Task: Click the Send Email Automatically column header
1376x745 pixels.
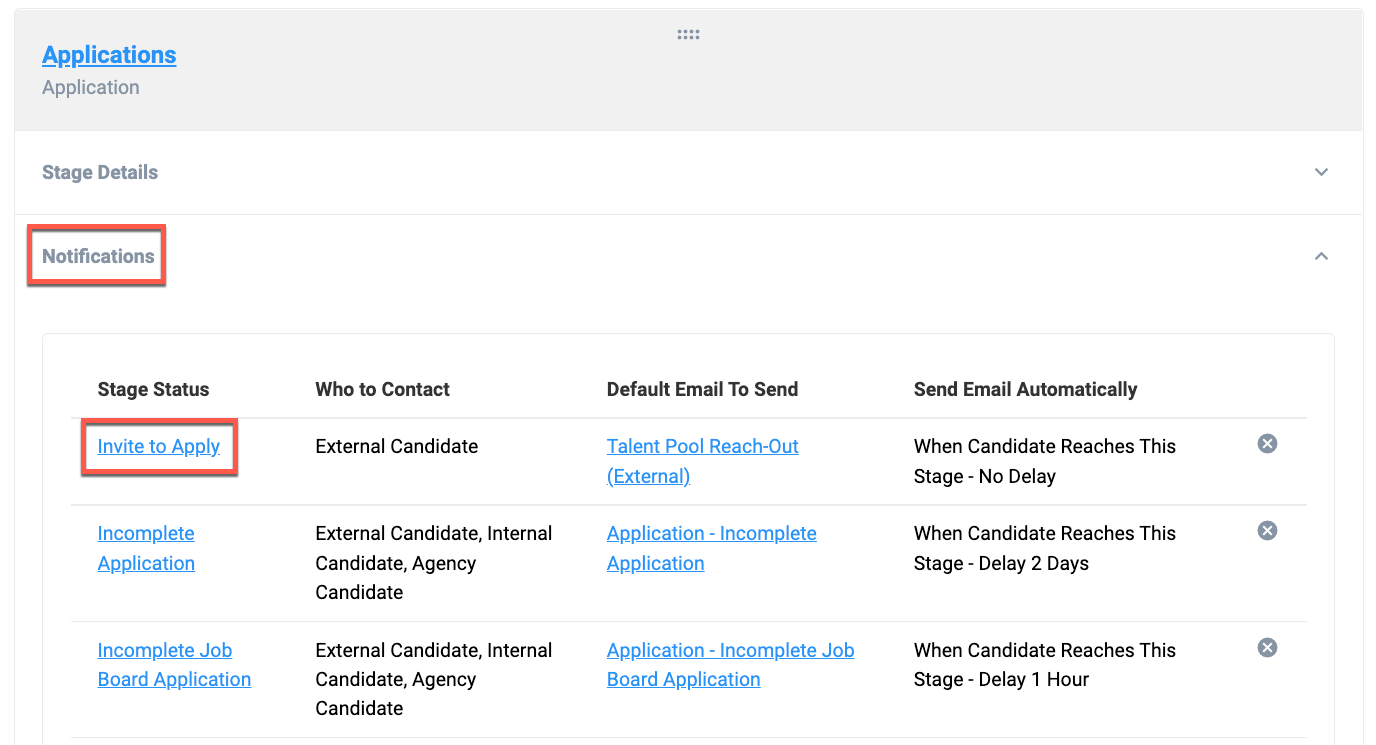Action: (x=1025, y=390)
